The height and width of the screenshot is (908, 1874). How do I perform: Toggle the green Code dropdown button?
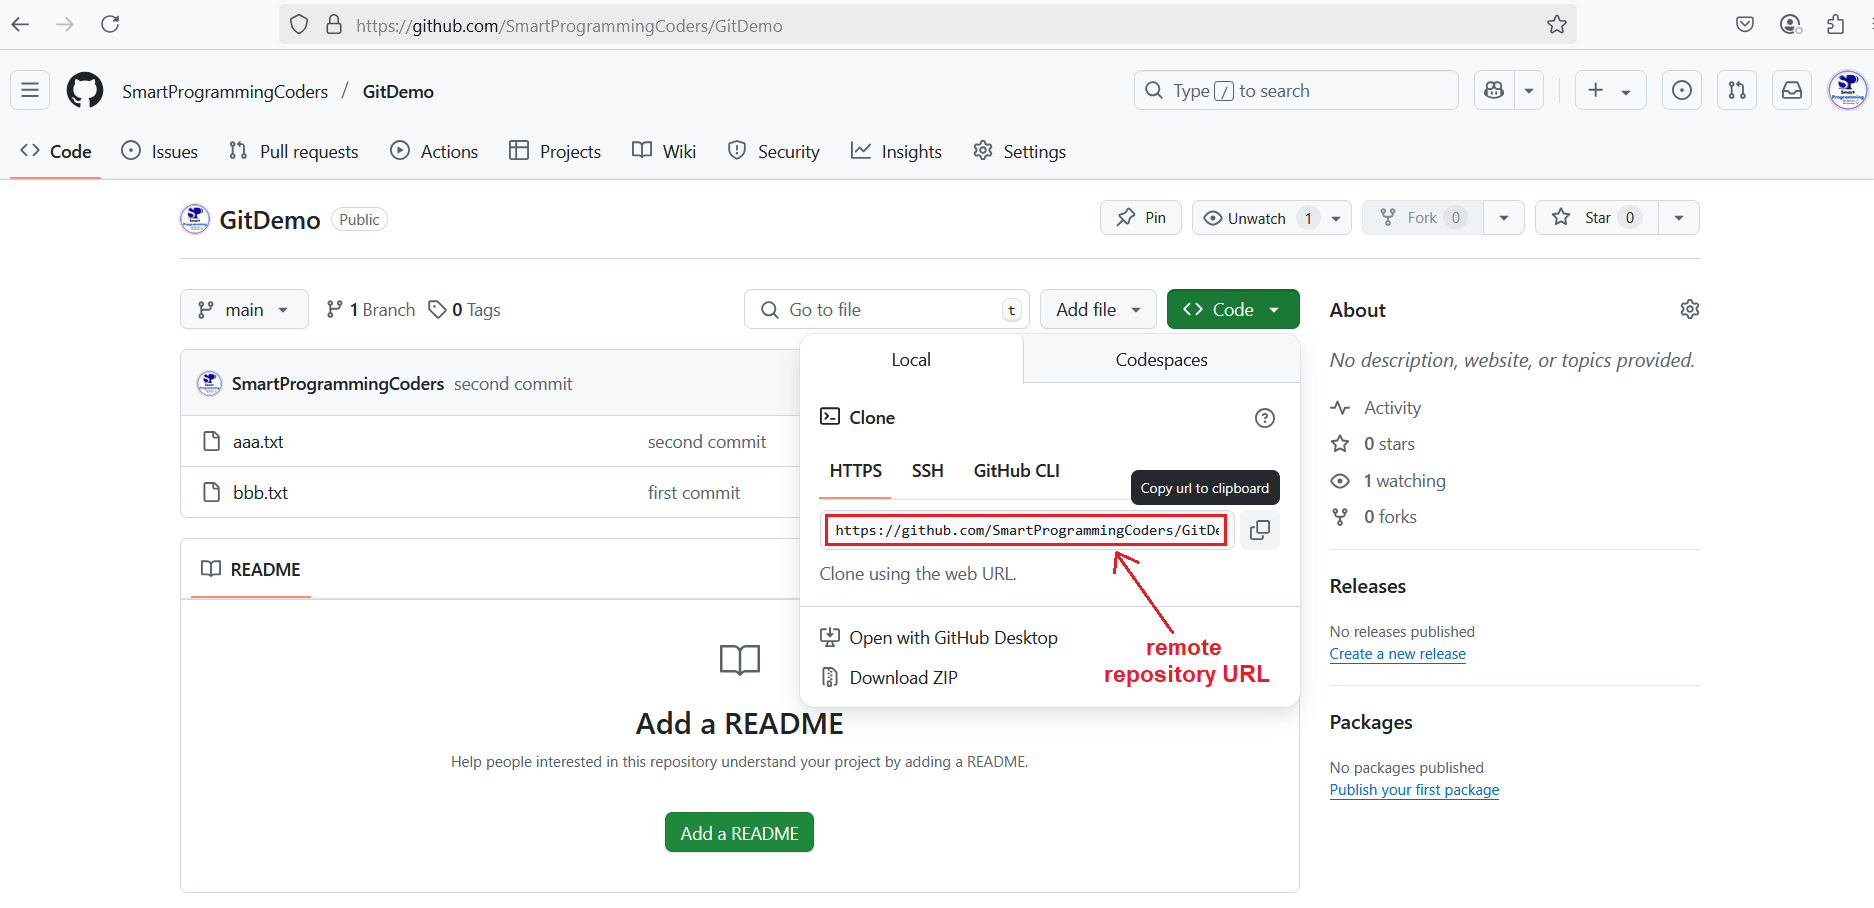(1233, 309)
